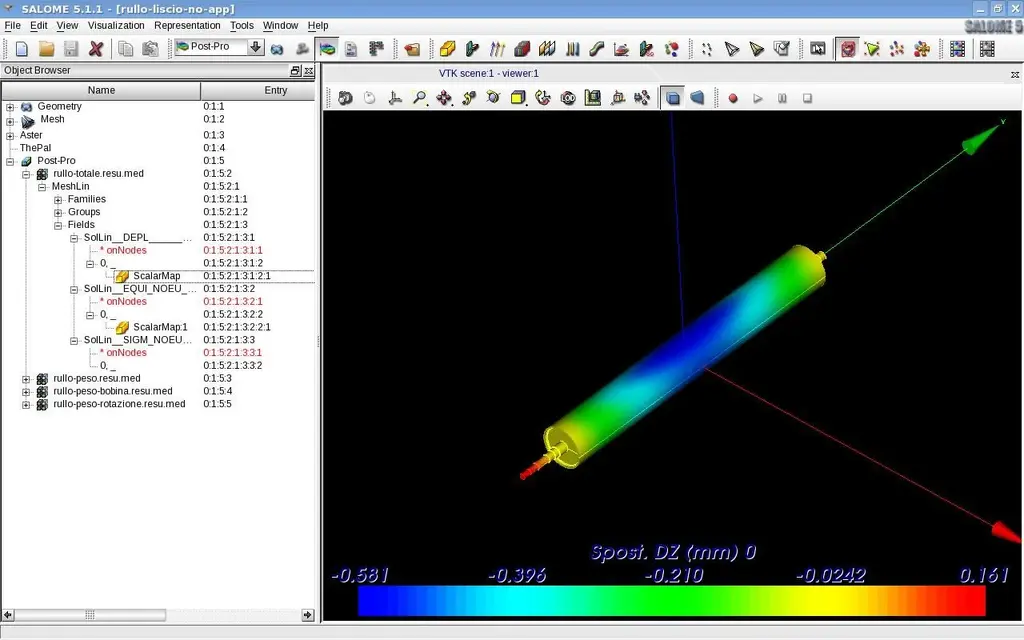The height and width of the screenshot is (640, 1024).
Task: Open the last filmstrip animation icon
Action: click(x=987, y=49)
